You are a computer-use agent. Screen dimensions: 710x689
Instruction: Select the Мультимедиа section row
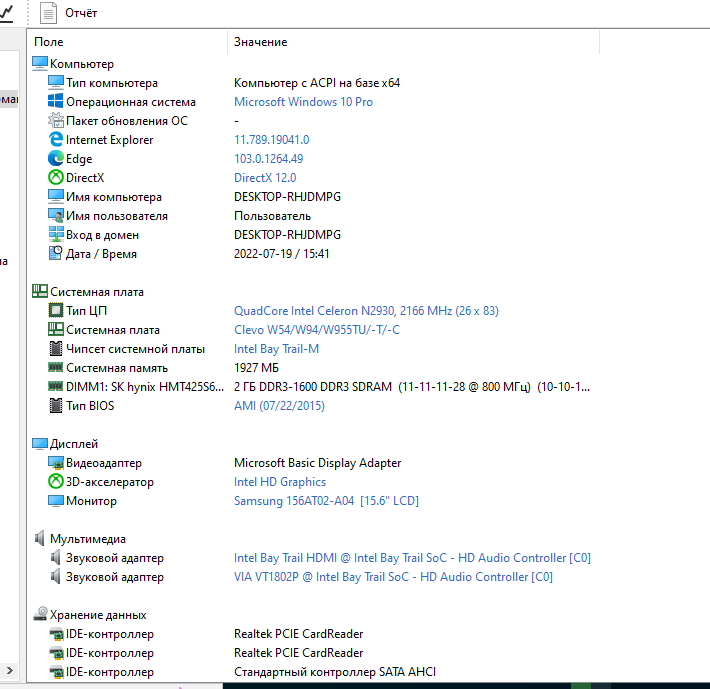(x=88, y=539)
